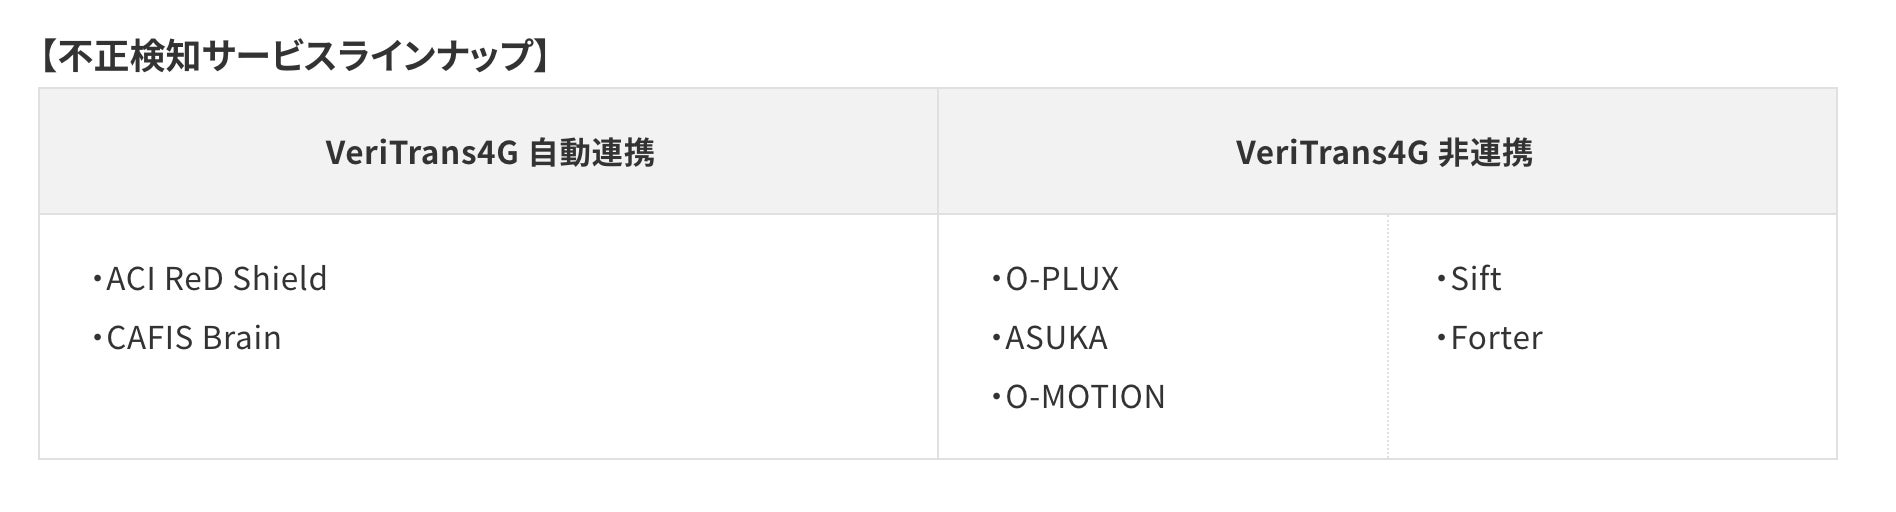1896x512 pixels.
Task: Click the 非連携 text in the header
Action: (x=1485, y=152)
